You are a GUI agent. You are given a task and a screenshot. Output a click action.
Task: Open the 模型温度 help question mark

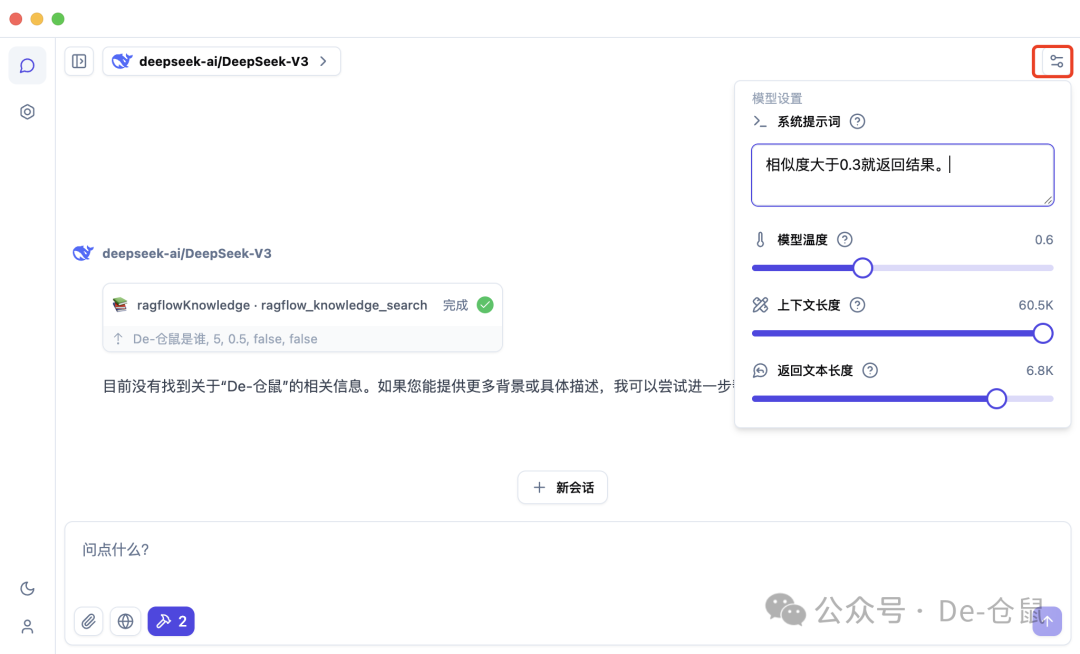(x=844, y=239)
